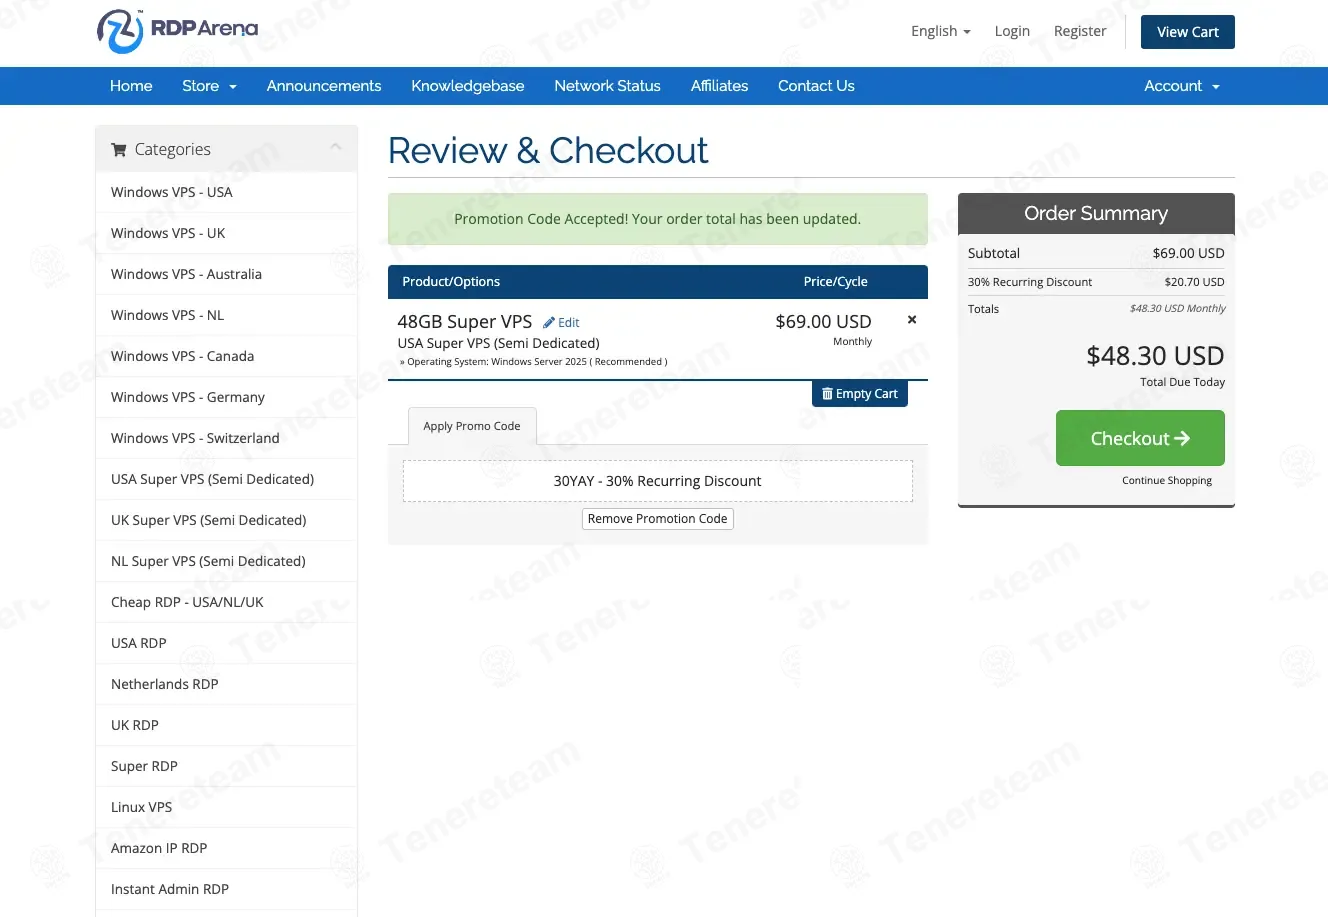The height and width of the screenshot is (917, 1328).
Task: Click the View Cart button
Action: [x=1188, y=32]
